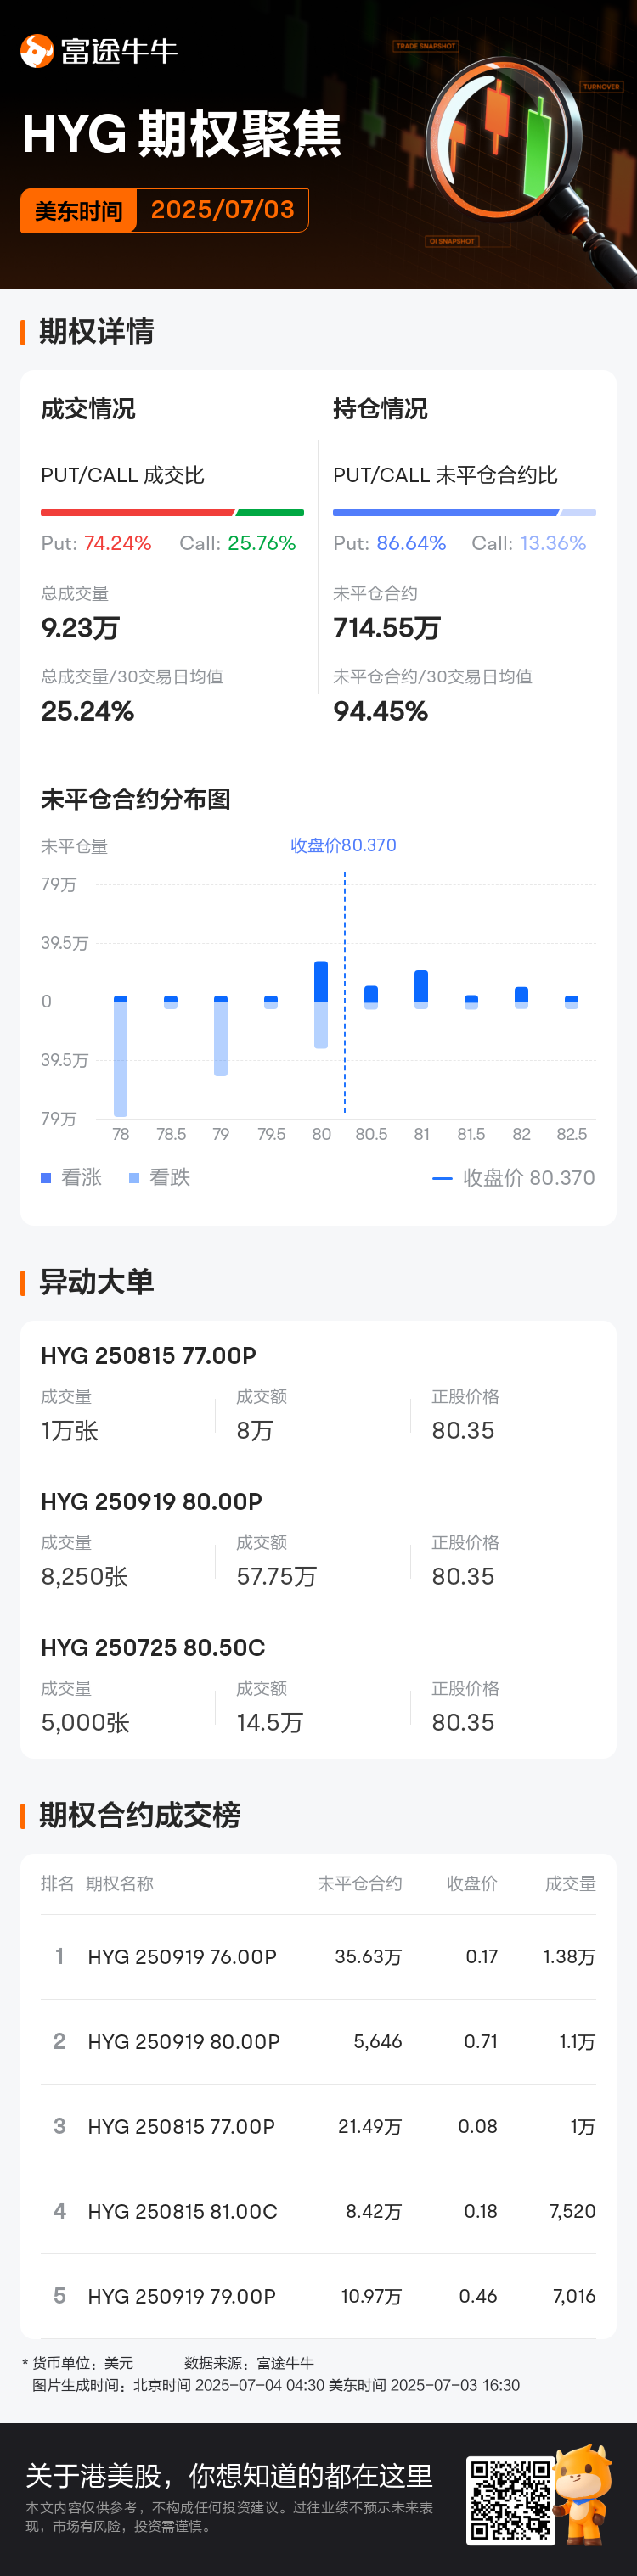The image size is (637, 2576).
Task: Click Put open interest value 86.64%
Action: pyautogui.click(x=411, y=543)
